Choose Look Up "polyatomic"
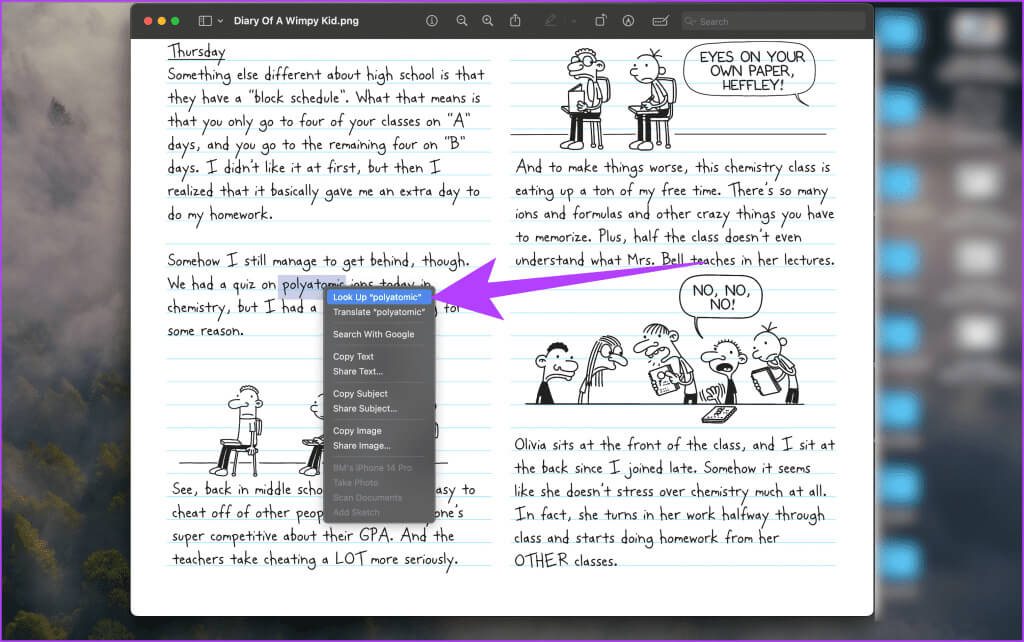The height and width of the screenshot is (642, 1024). pyautogui.click(x=379, y=297)
